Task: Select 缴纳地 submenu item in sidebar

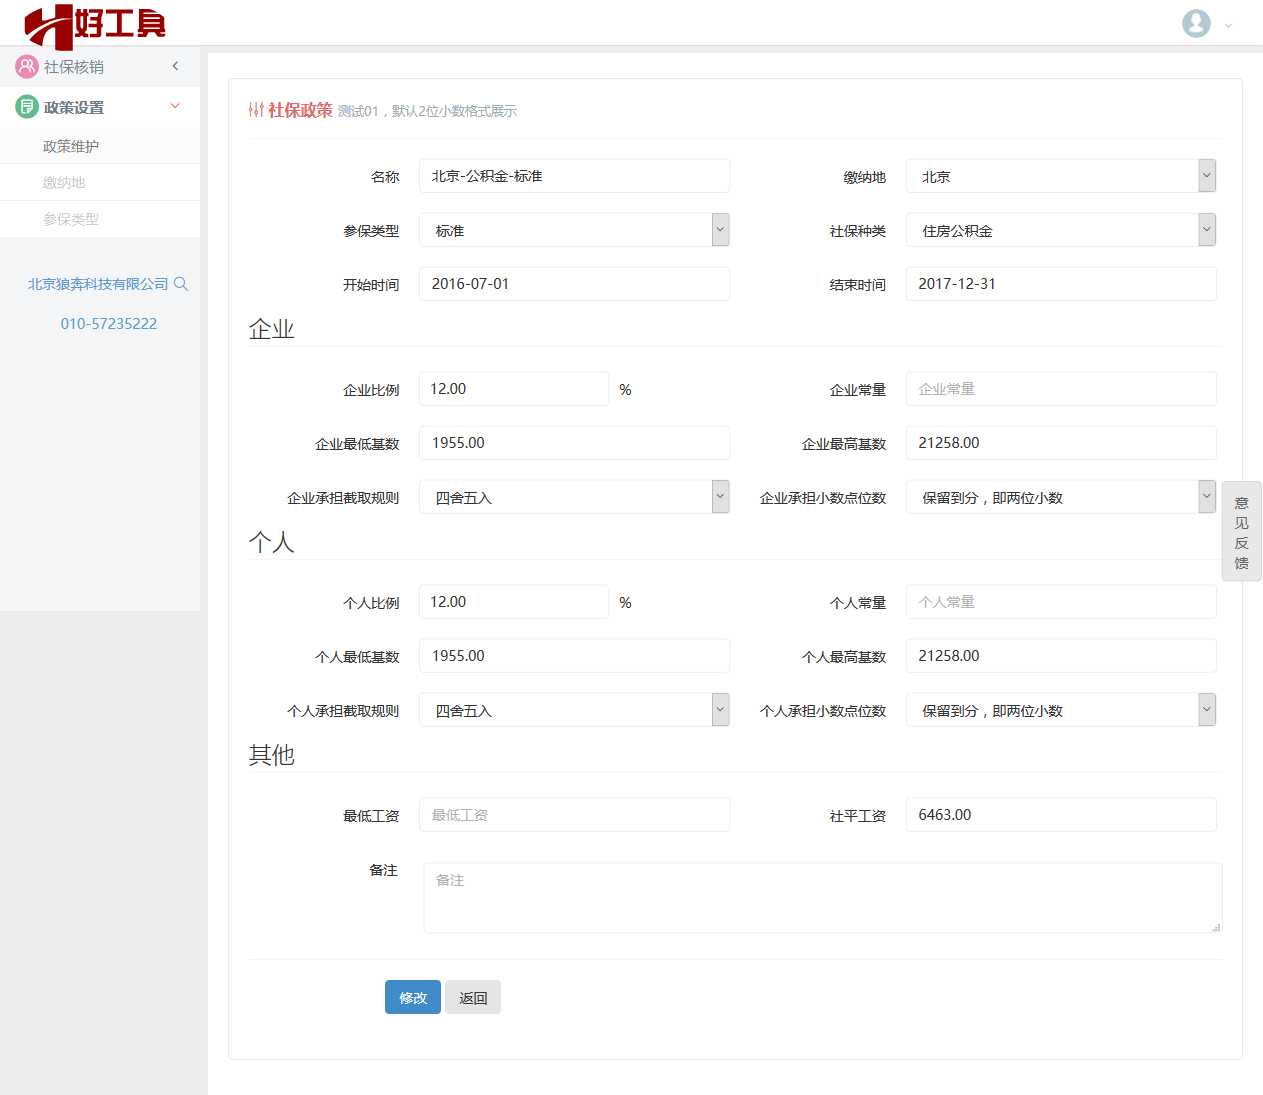Action: click(100, 182)
